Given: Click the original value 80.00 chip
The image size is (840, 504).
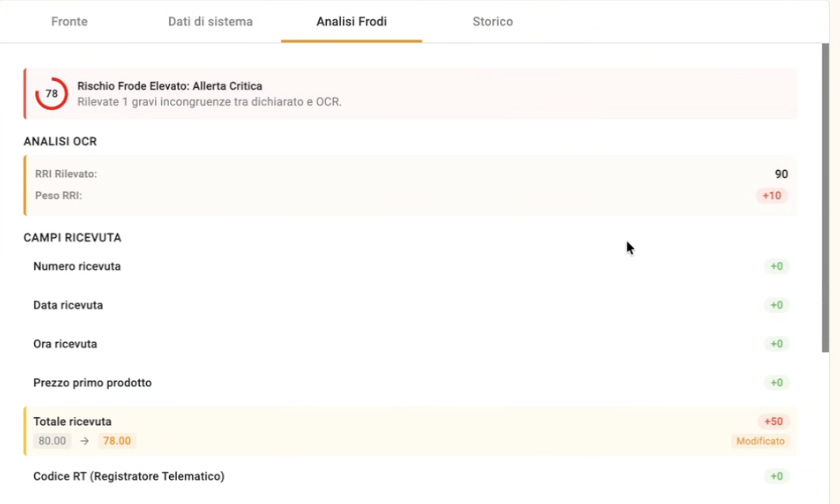Looking at the screenshot, I should pos(52,441).
